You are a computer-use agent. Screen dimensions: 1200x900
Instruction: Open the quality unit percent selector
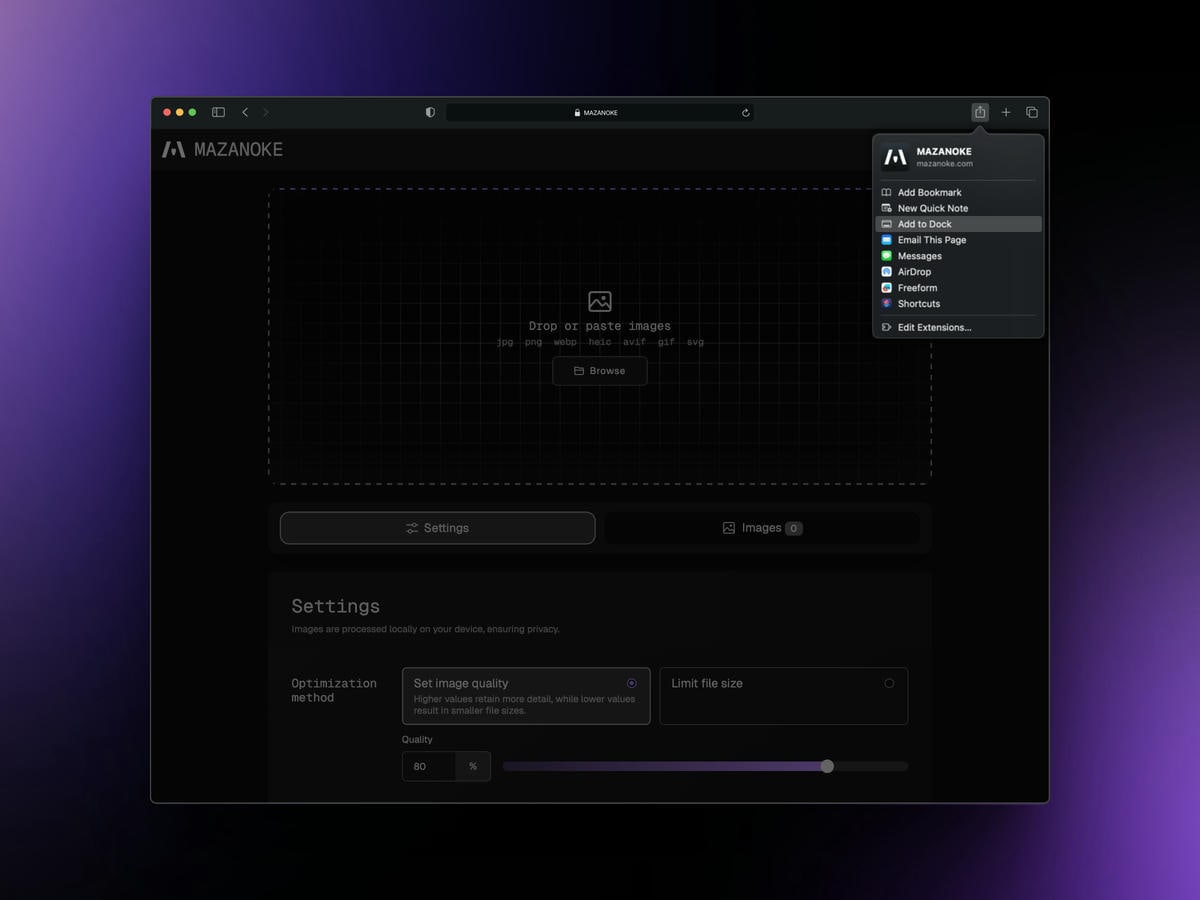472,766
